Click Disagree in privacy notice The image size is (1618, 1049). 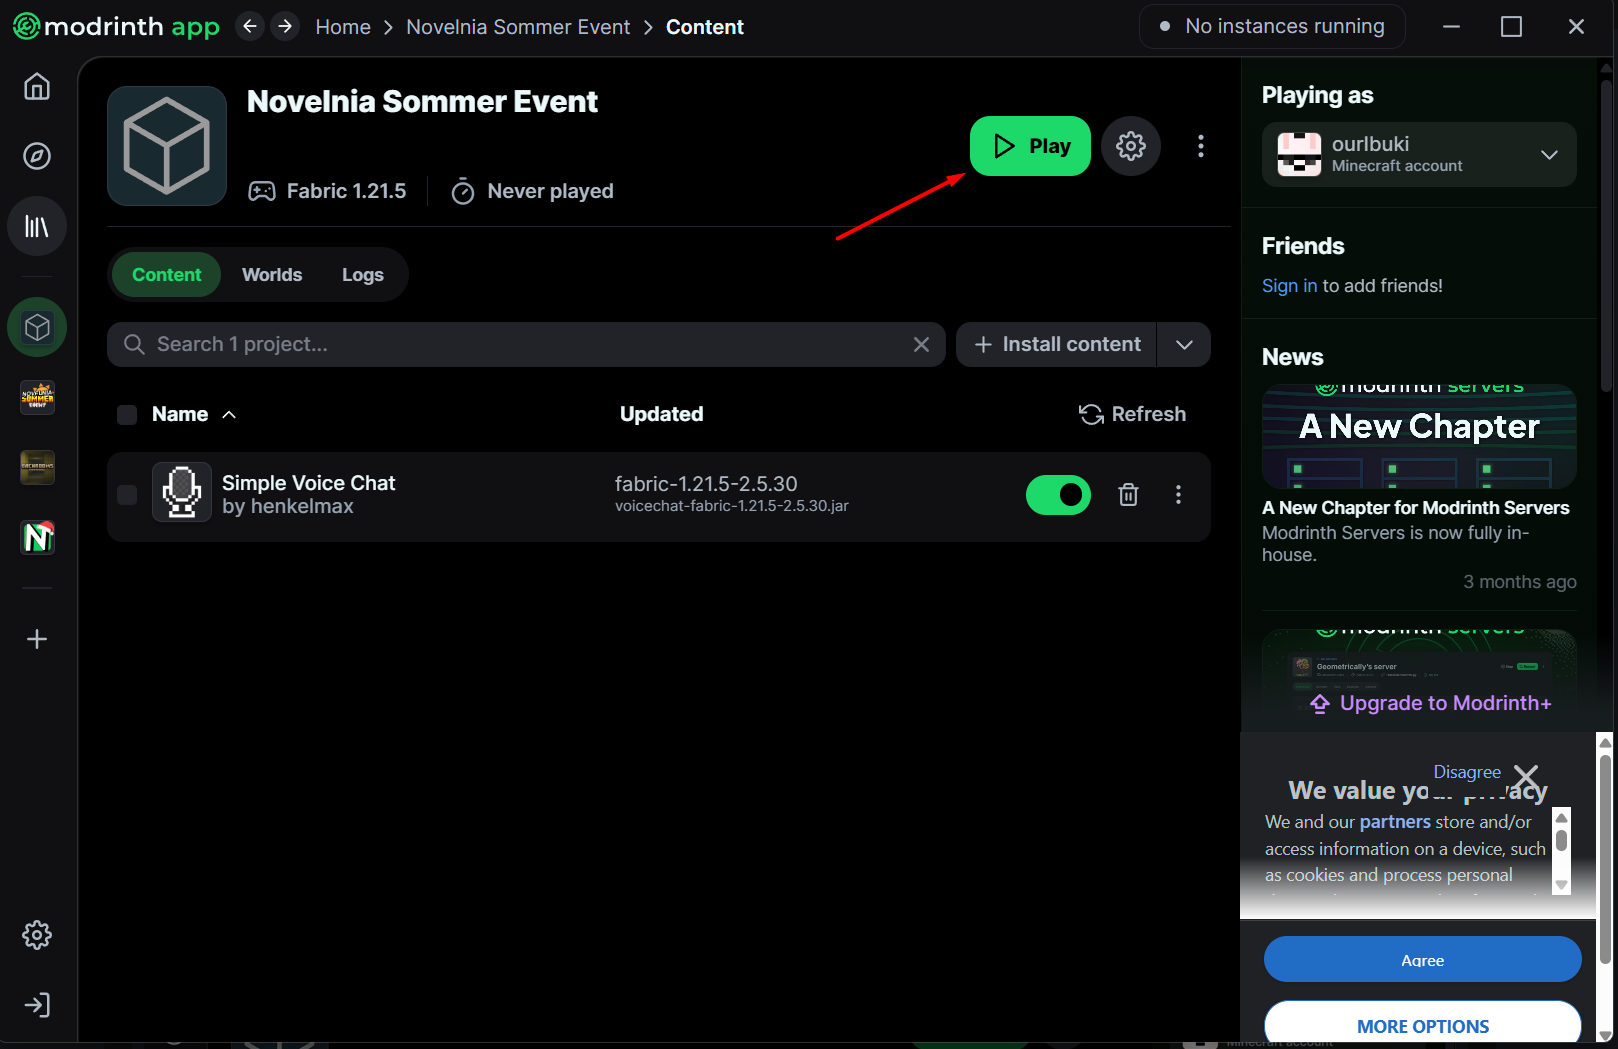point(1467,772)
